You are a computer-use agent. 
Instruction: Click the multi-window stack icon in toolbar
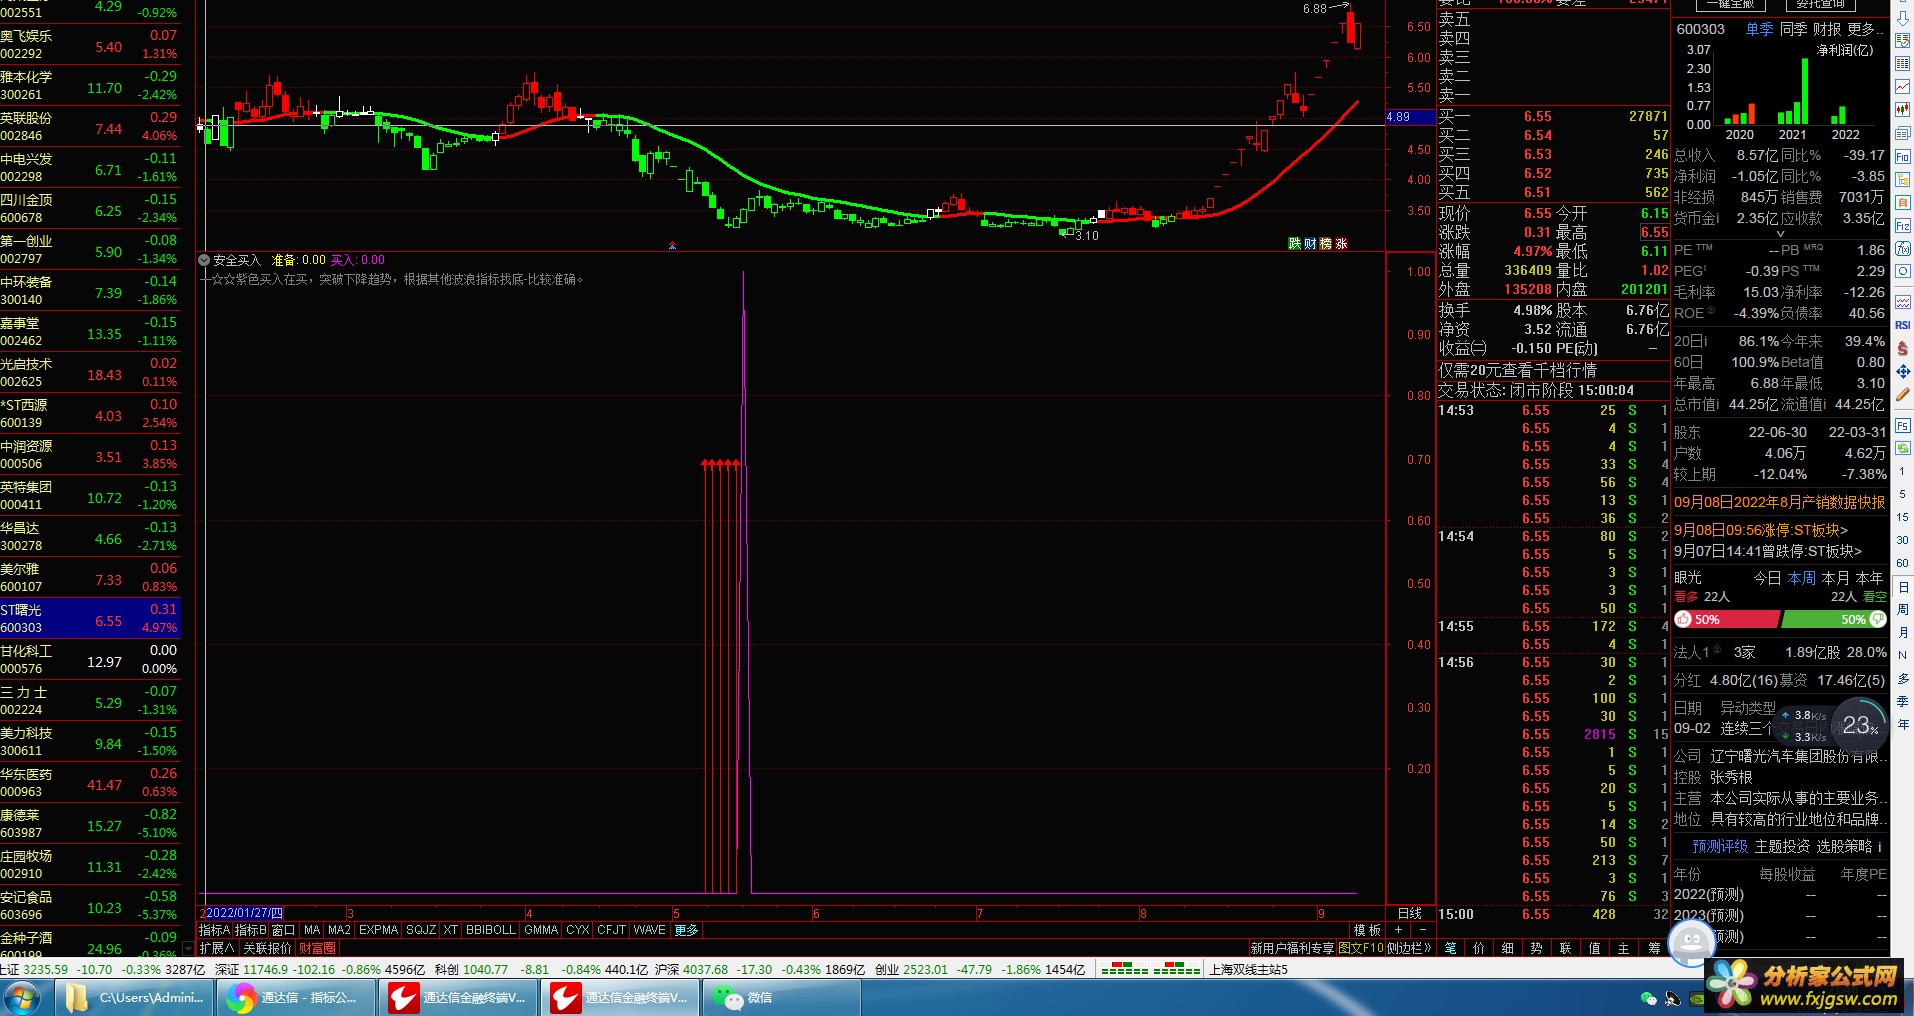point(1902,134)
